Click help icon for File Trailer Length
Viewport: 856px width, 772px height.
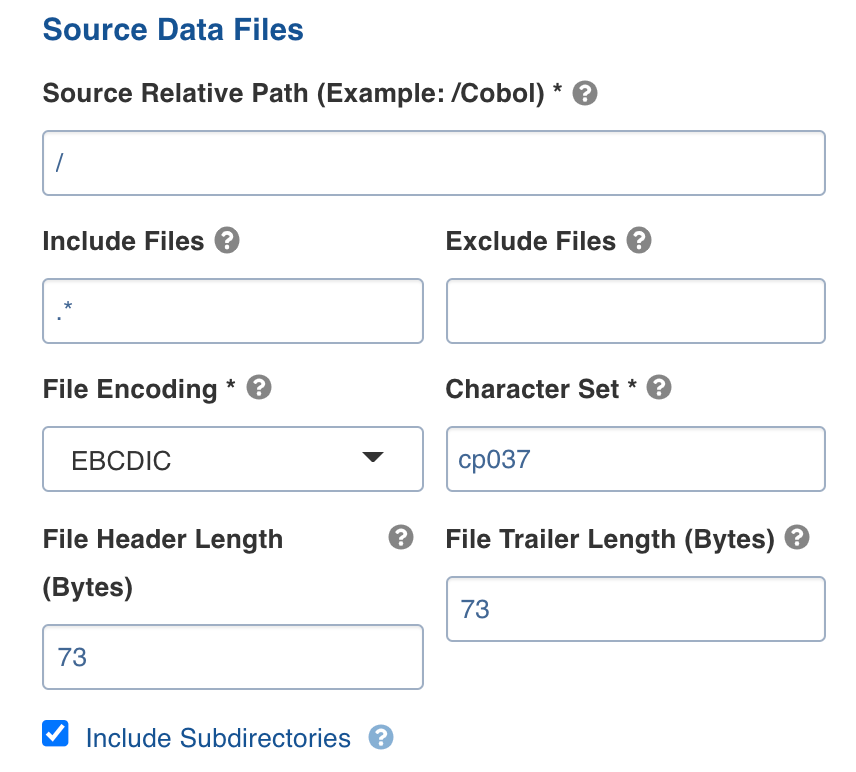pyautogui.click(x=797, y=539)
